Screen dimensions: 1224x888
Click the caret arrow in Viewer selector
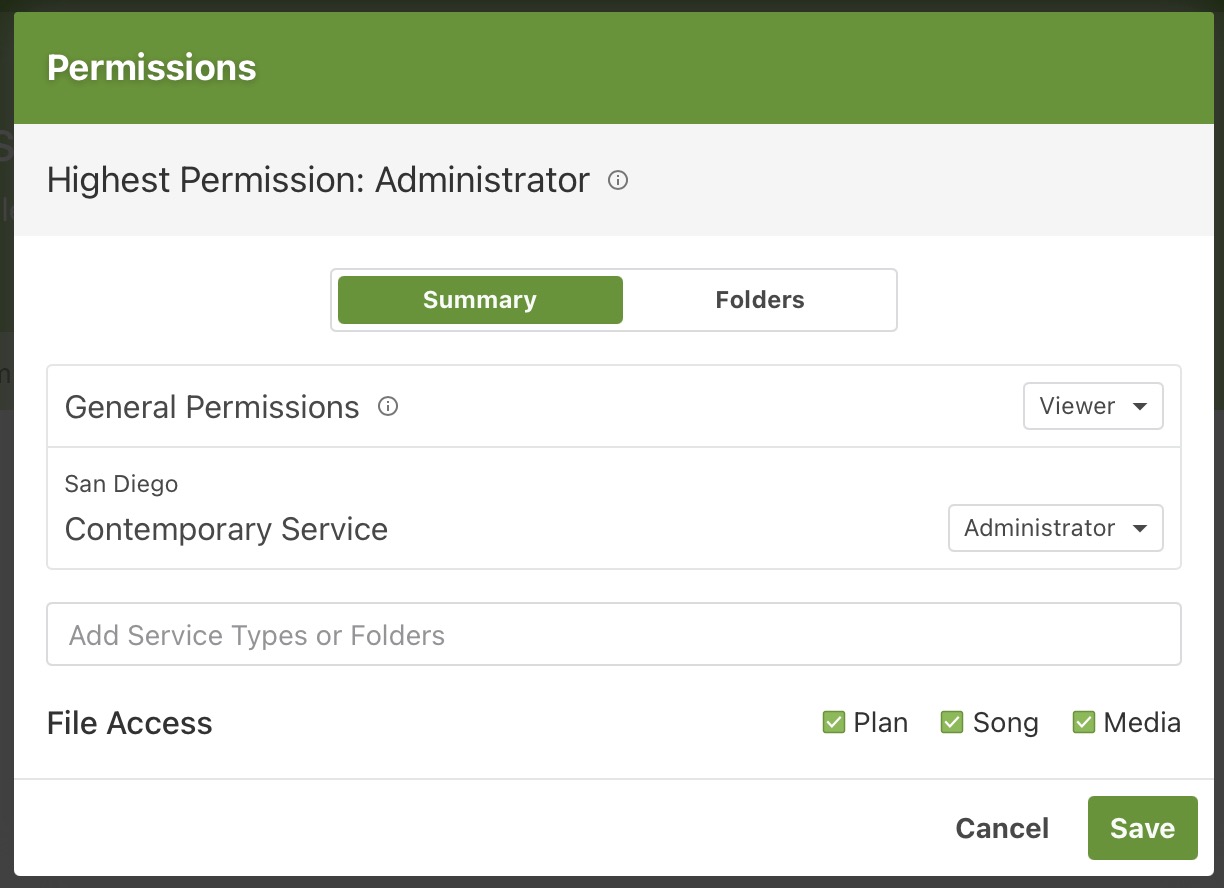(x=1139, y=407)
